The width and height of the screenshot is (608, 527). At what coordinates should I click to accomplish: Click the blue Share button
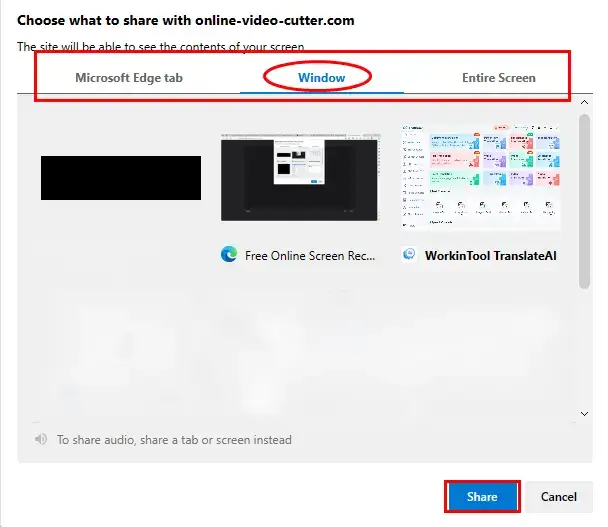pos(482,497)
